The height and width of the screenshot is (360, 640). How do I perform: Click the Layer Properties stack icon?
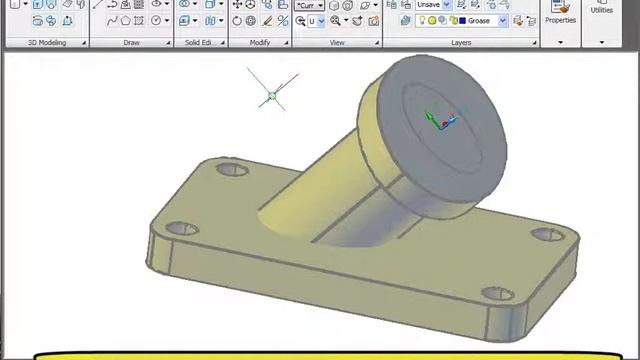(405, 20)
